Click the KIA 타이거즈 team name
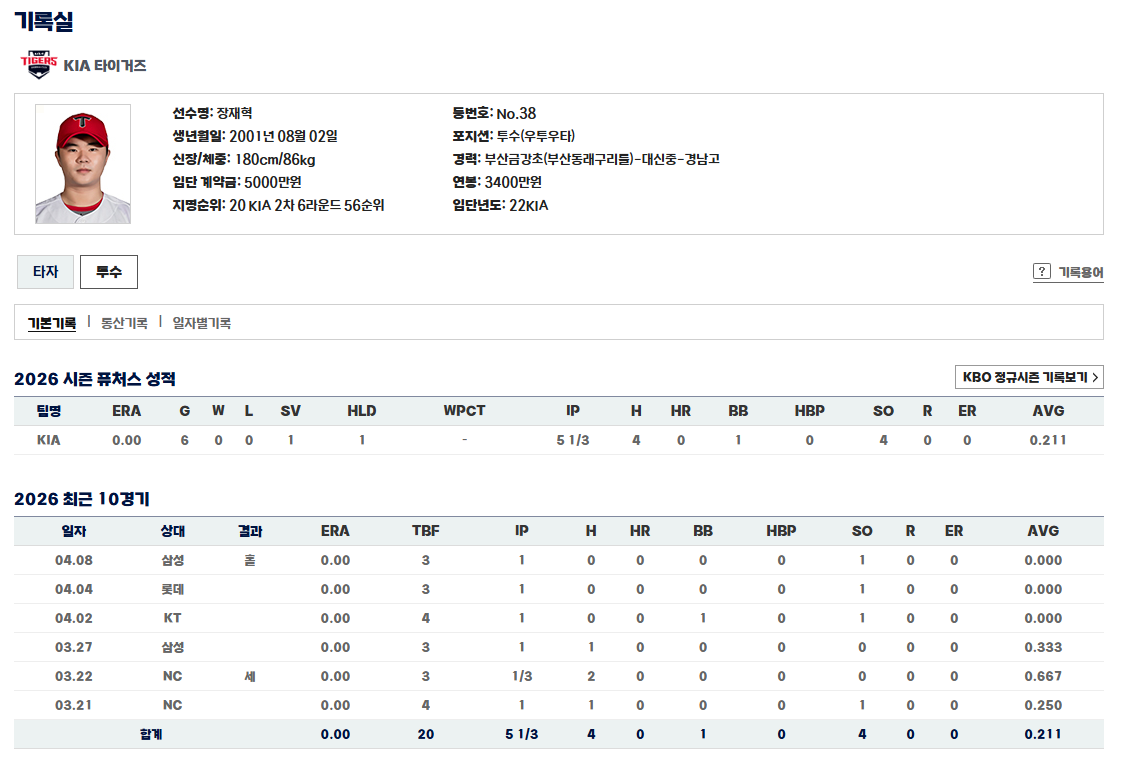The height and width of the screenshot is (769, 1143). (105, 66)
